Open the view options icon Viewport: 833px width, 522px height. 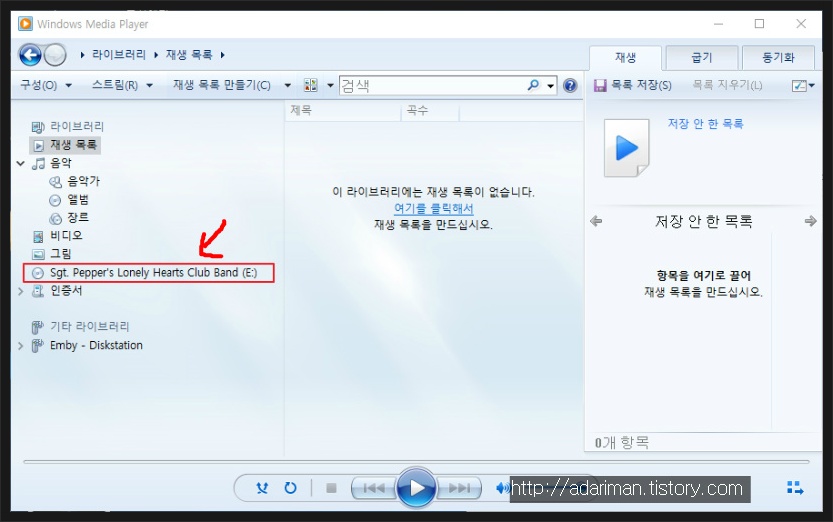click(x=311, y=85)
